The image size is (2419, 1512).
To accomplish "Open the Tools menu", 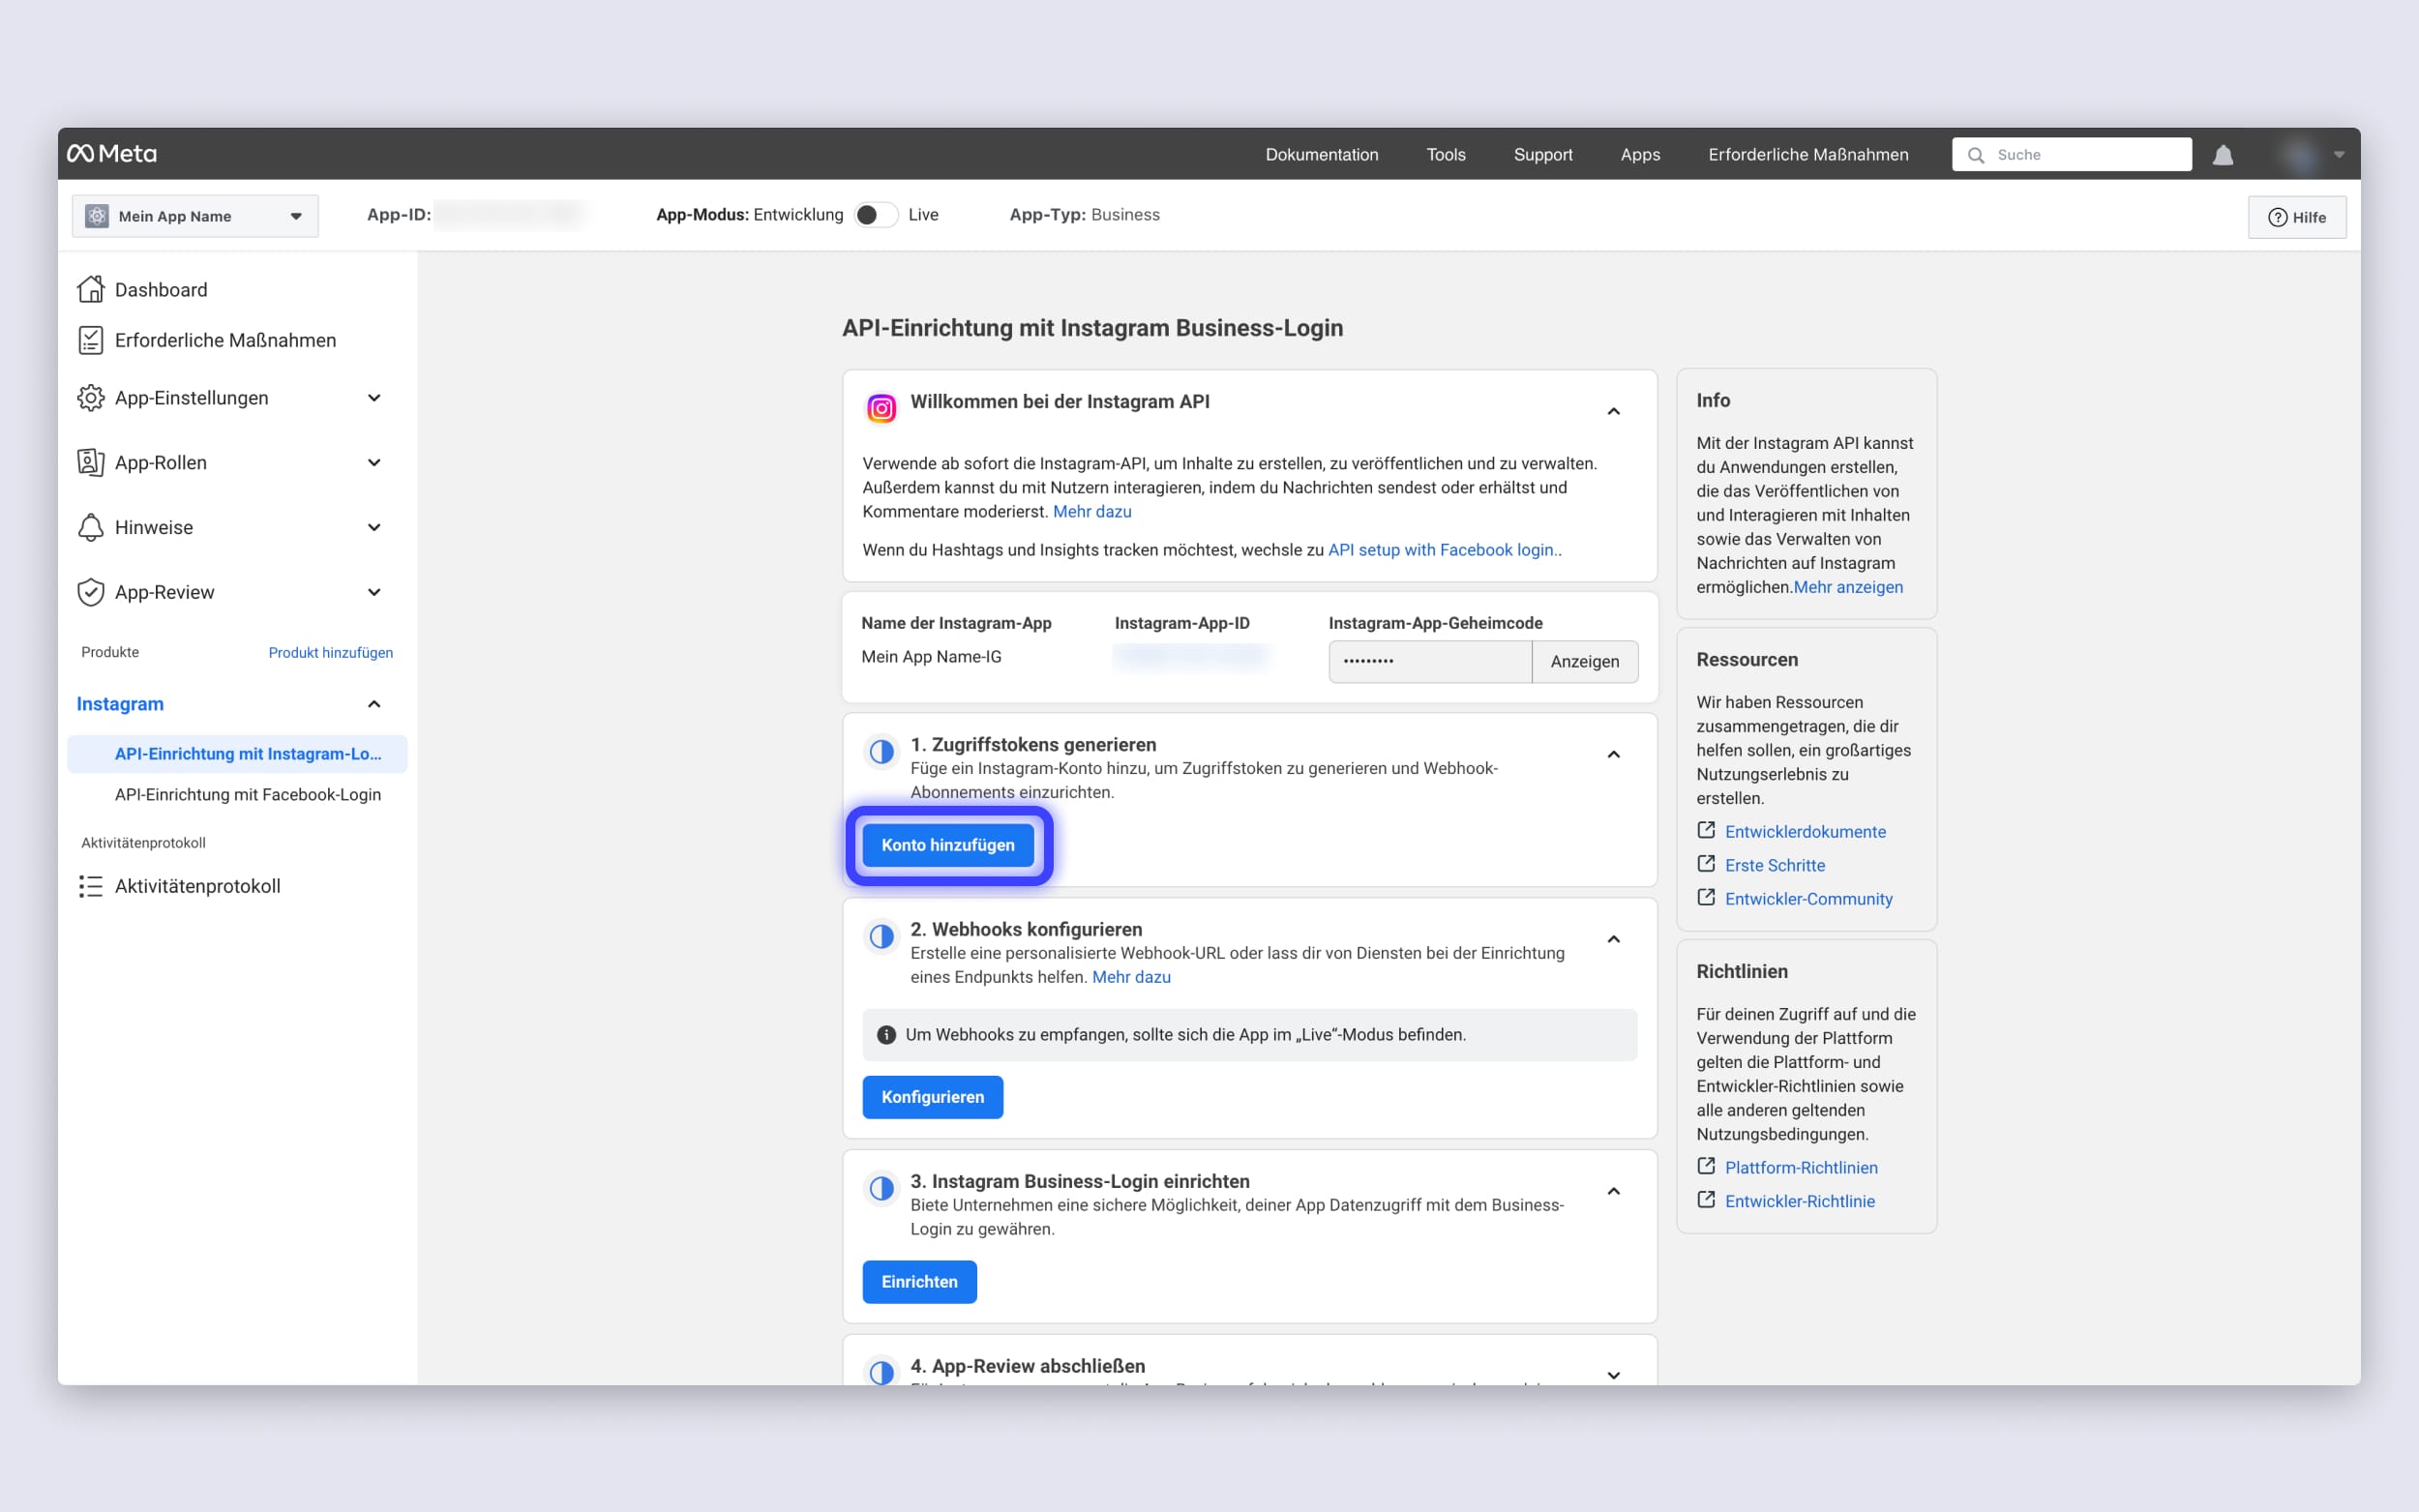I will pos(1445,155).
